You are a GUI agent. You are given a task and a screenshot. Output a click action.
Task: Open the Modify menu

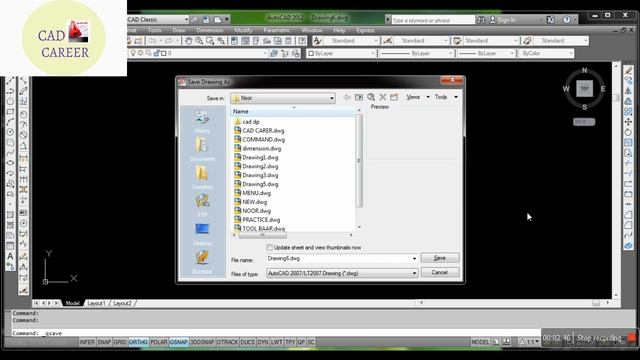tap(243, 30)
